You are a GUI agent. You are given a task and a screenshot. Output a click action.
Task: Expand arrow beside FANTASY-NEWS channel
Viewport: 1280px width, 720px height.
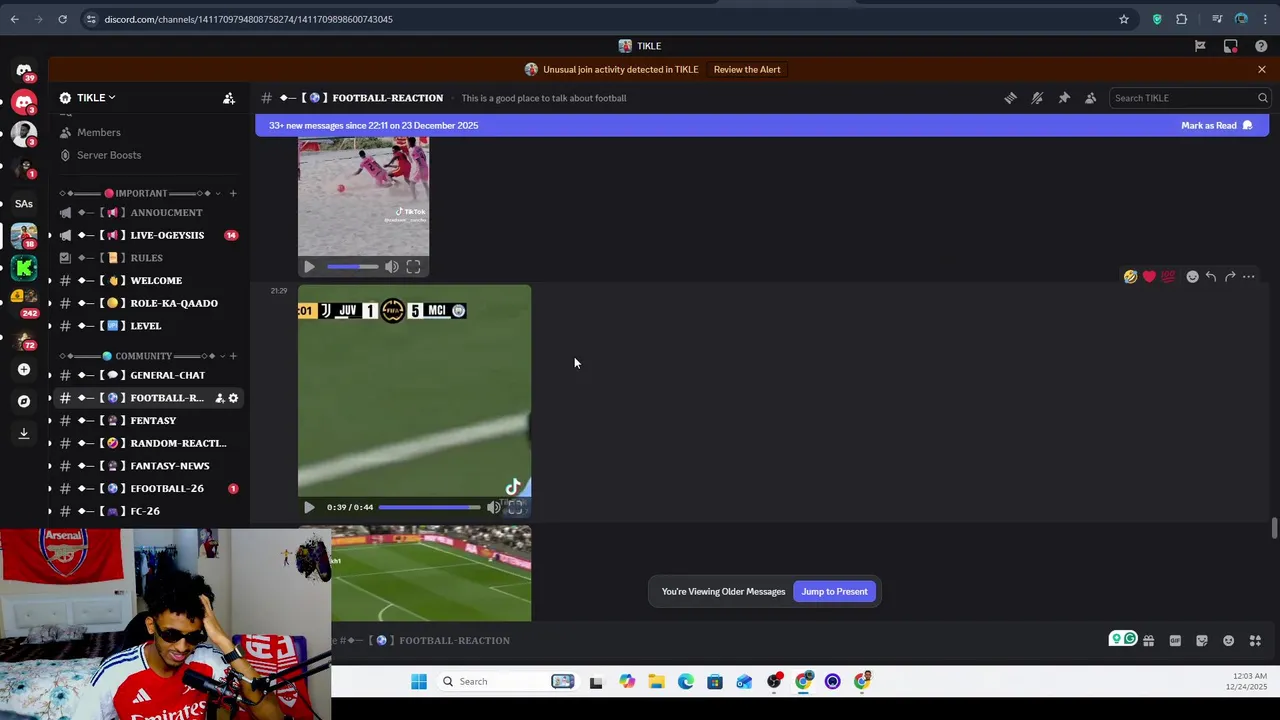50,466
